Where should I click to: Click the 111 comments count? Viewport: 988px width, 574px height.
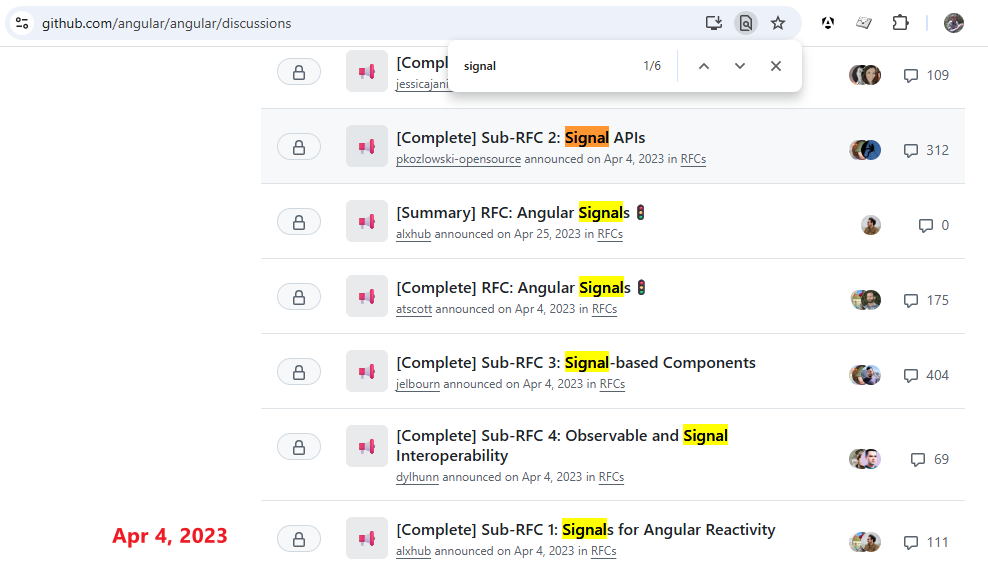926,542
